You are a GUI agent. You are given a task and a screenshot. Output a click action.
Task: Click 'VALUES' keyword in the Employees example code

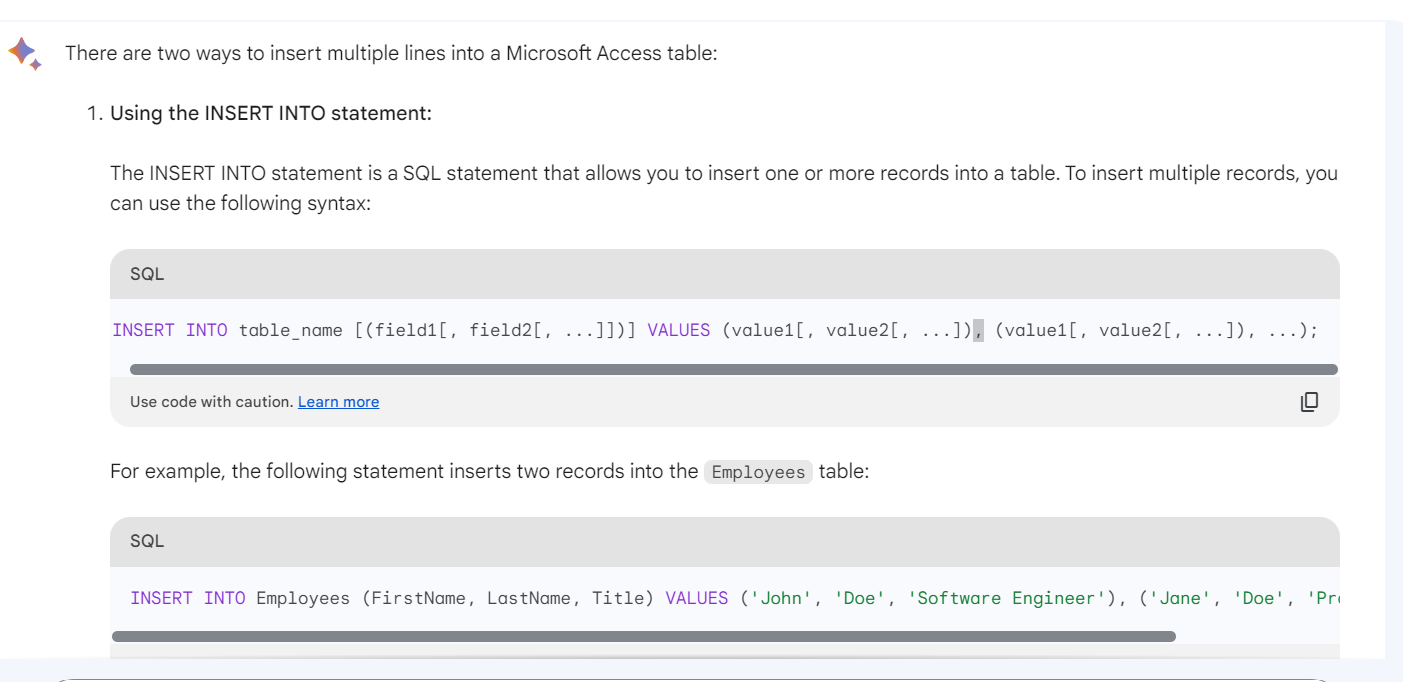pyautogui.click(x=697, y=598)
